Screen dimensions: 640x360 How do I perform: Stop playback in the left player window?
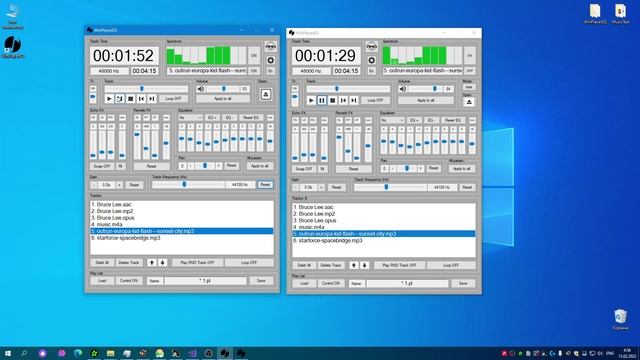pos(131,99)
